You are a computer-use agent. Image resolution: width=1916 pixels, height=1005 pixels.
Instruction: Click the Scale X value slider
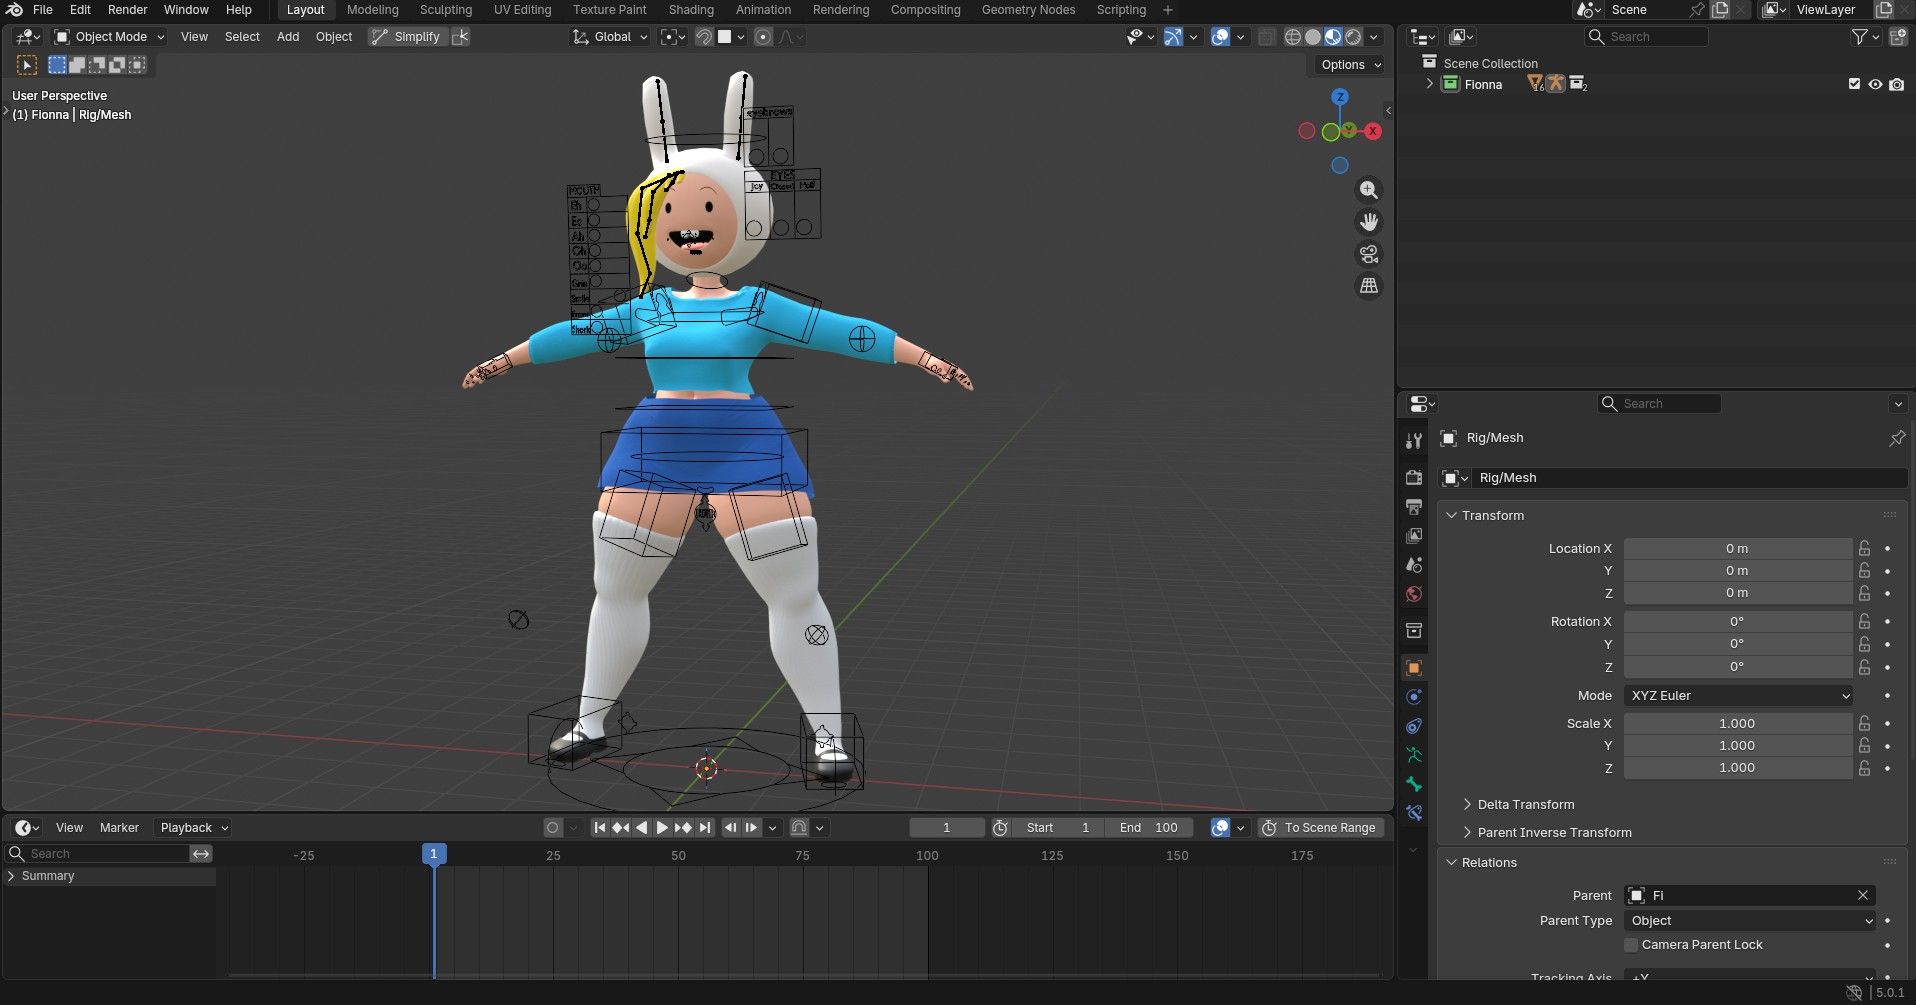point(1739,724)
